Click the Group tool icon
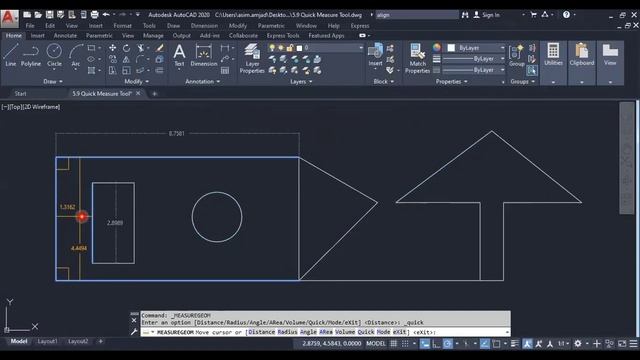 tap(516, 55)
